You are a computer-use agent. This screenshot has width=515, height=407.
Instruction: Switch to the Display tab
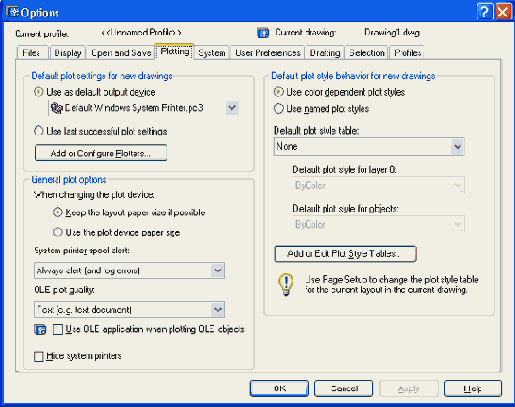pyautogui.click(x=68, y=53)
